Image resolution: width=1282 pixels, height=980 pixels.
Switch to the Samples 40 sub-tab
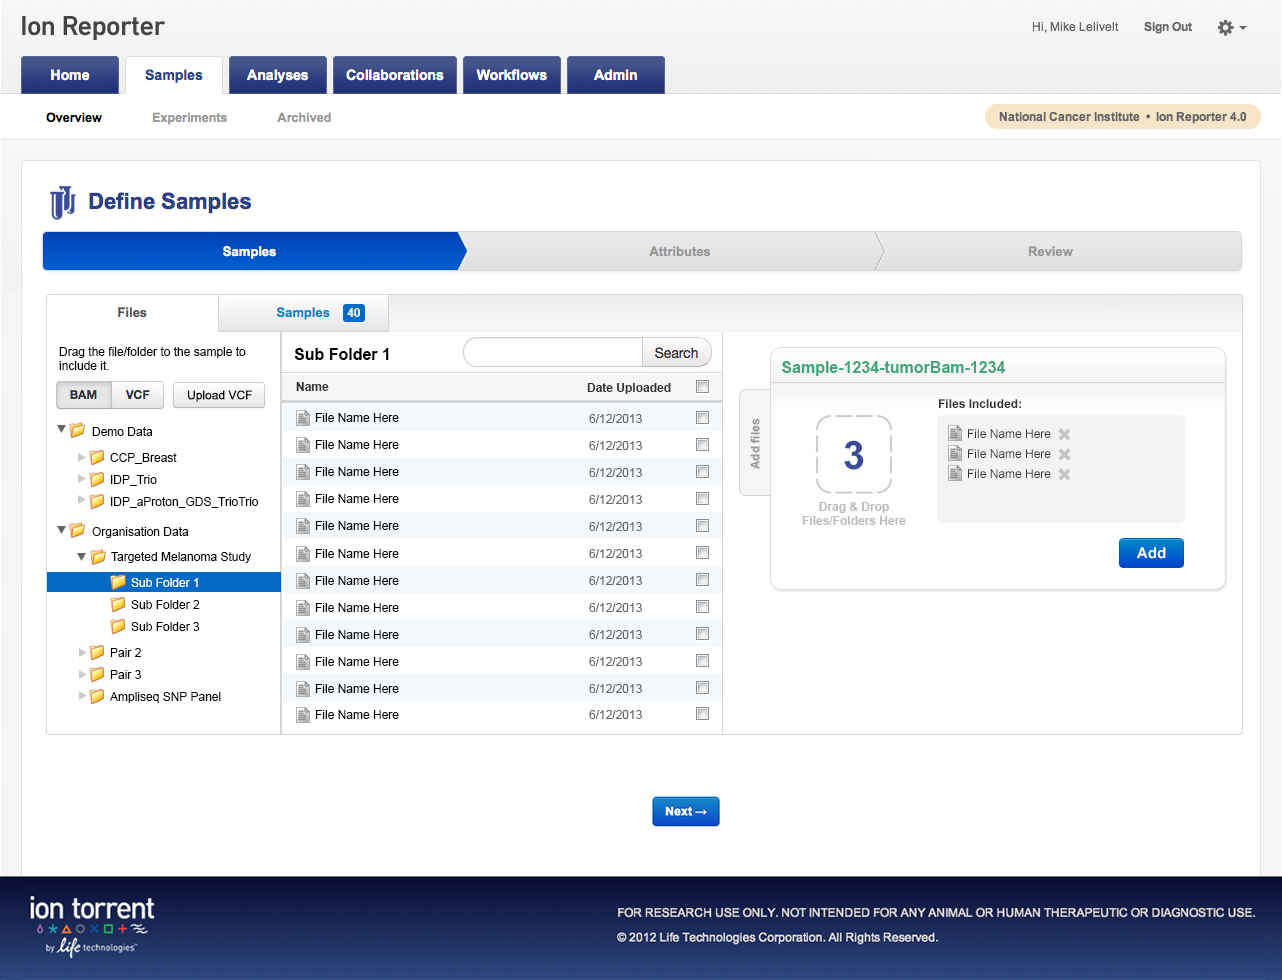pos(304,313)
